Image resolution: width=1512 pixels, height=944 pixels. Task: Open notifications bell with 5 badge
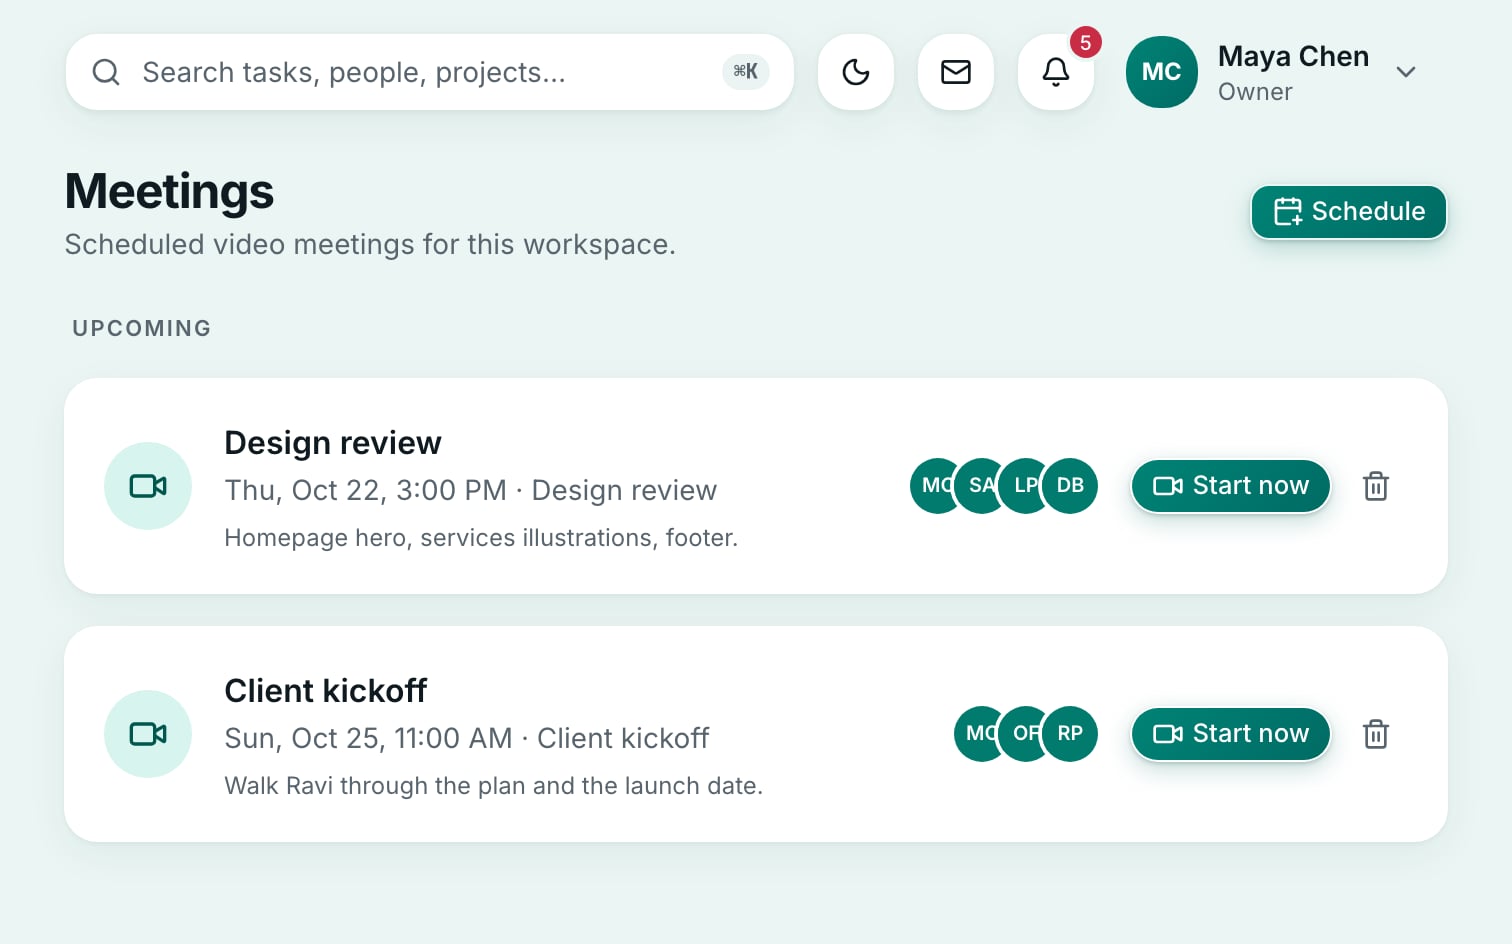[x=1056, y=72]
